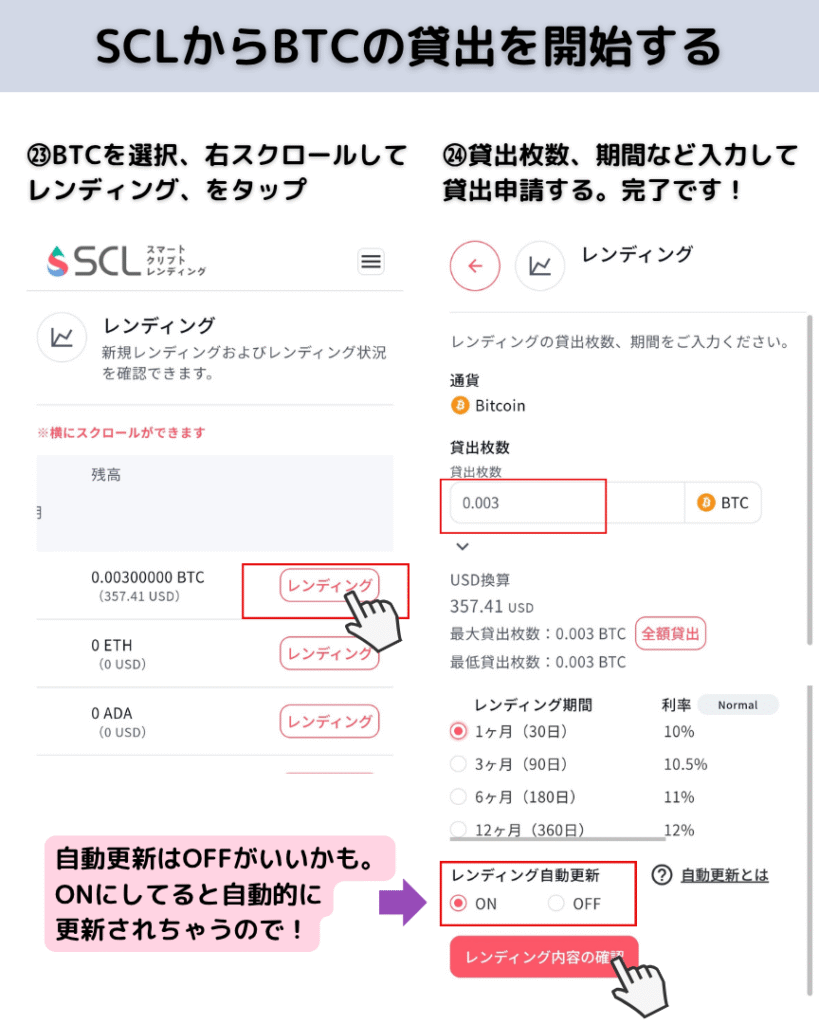Select the 1ヶ月(30日) lending period
The image size is (819, 1024).
(458, 731)
